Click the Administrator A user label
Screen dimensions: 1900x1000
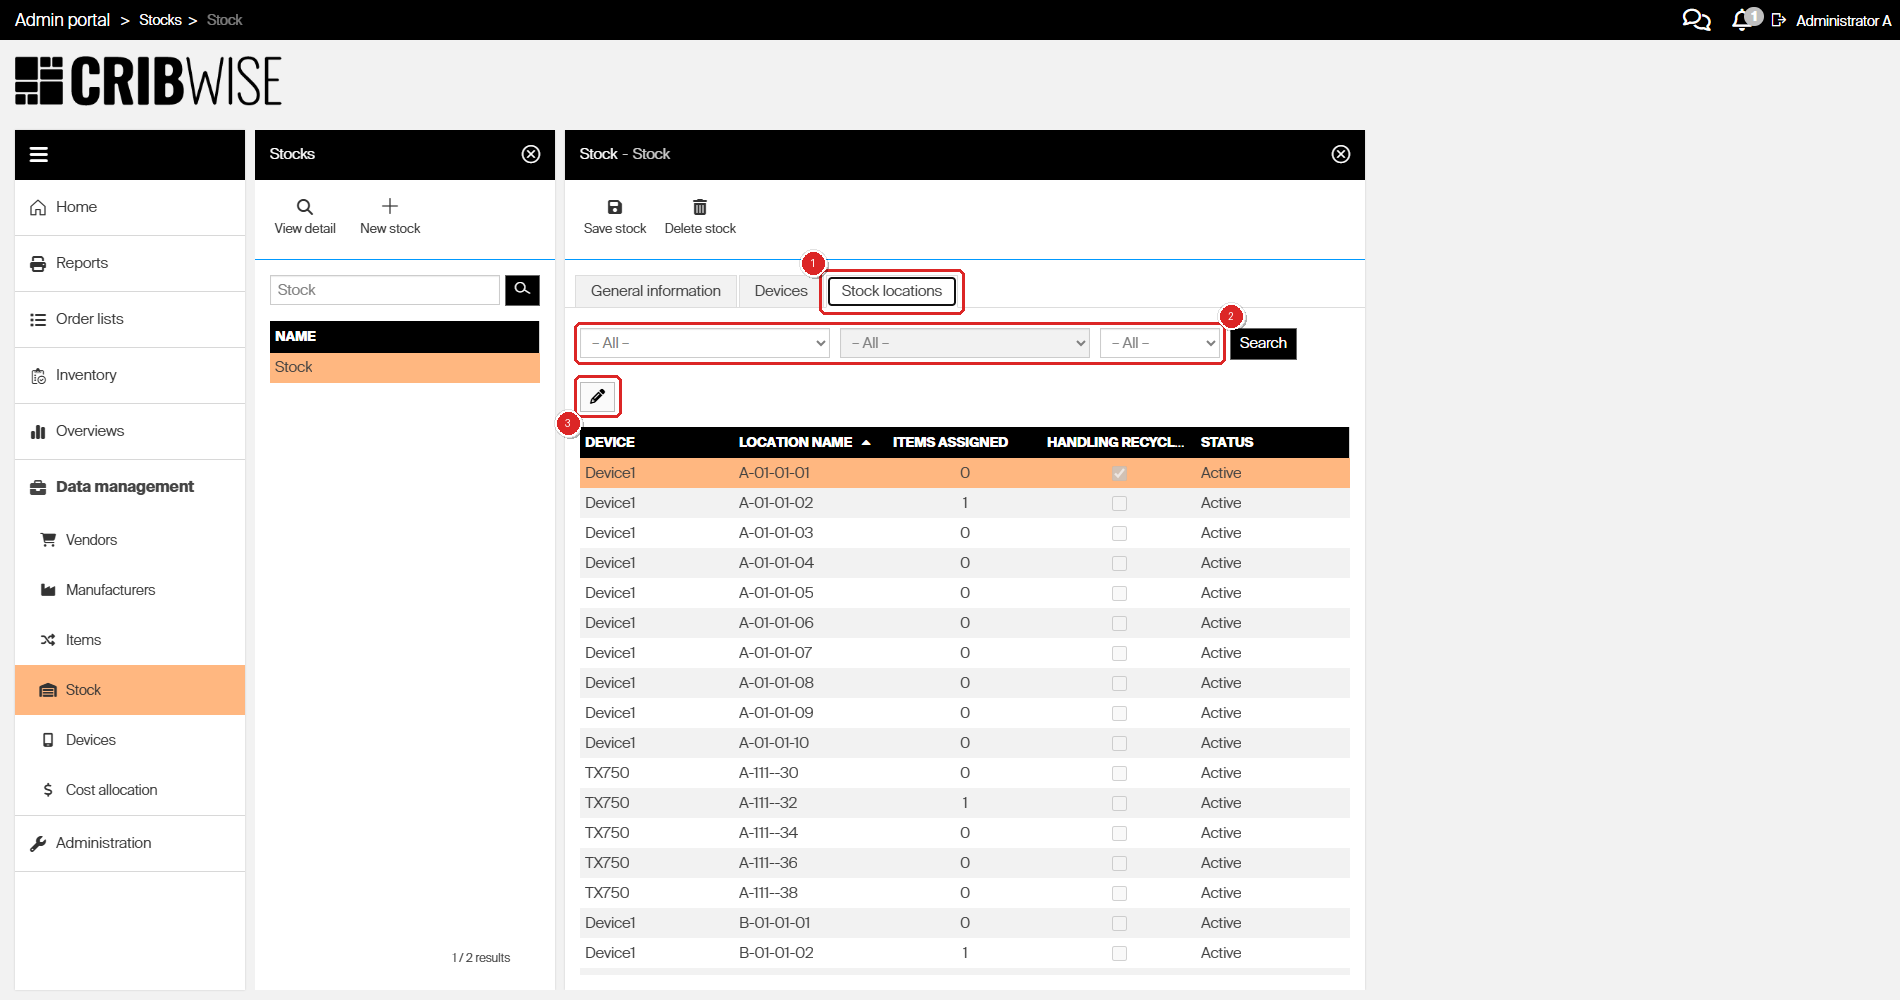1843,20
